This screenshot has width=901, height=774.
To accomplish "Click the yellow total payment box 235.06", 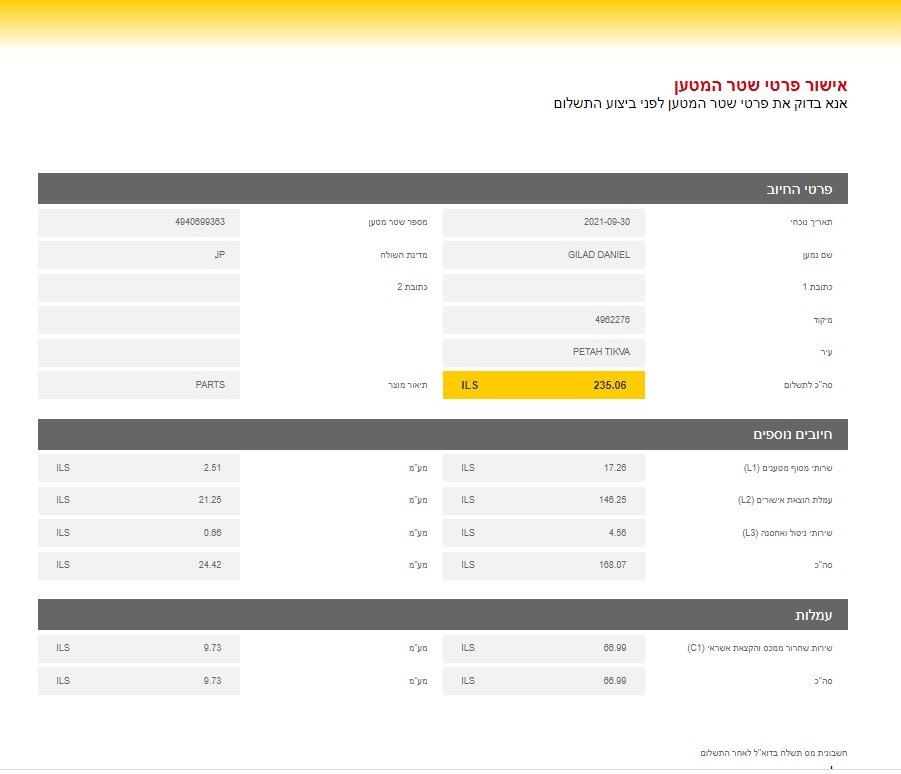I will (x=544, y=385).
